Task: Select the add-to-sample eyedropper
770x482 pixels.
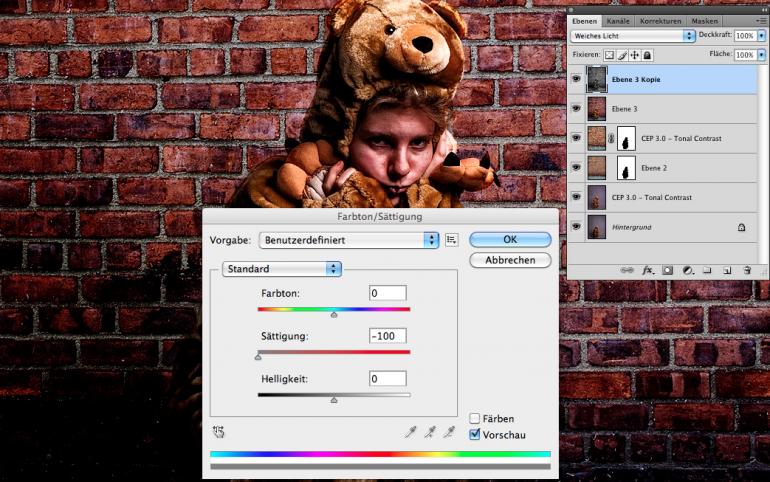Action: coord(430,432)
